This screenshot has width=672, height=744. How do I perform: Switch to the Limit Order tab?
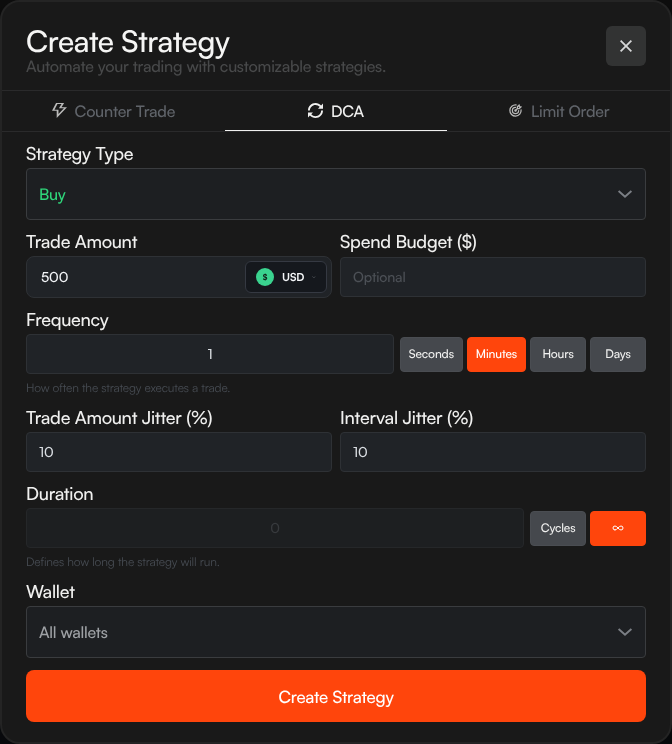[x=558, y=111]
